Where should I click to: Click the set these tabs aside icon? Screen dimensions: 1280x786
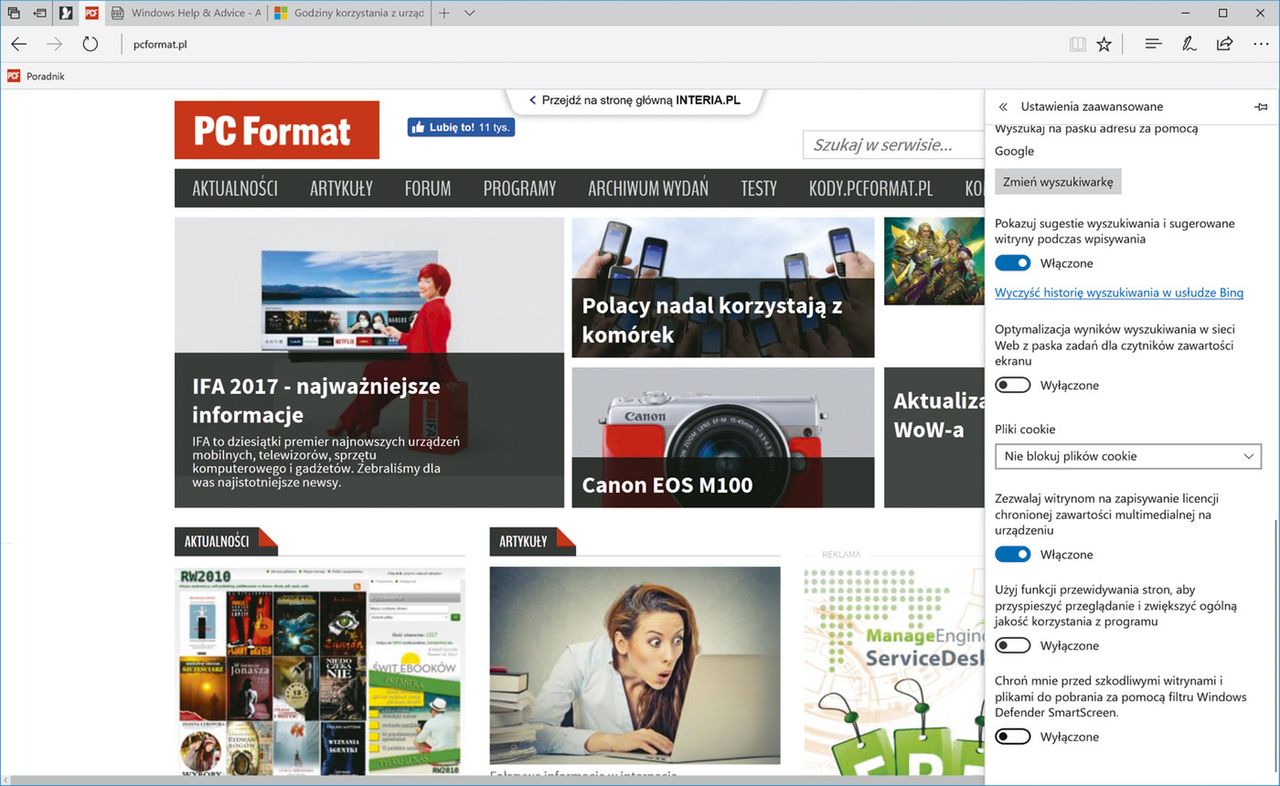click(39, 13)
